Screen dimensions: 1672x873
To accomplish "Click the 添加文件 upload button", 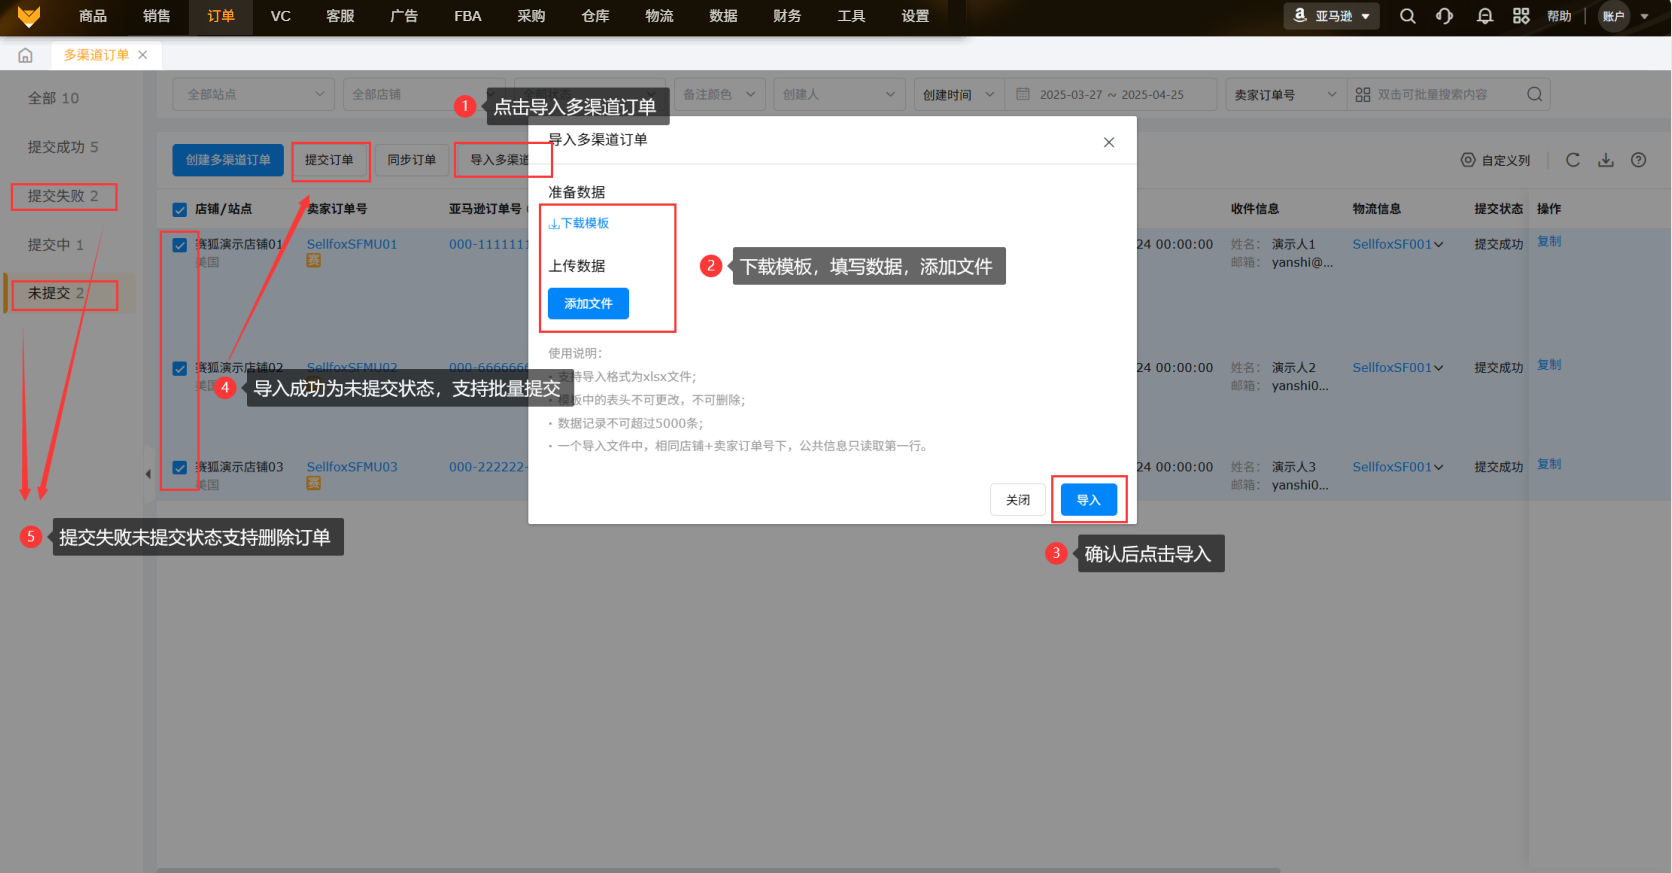I will click(x=588, y=304).
